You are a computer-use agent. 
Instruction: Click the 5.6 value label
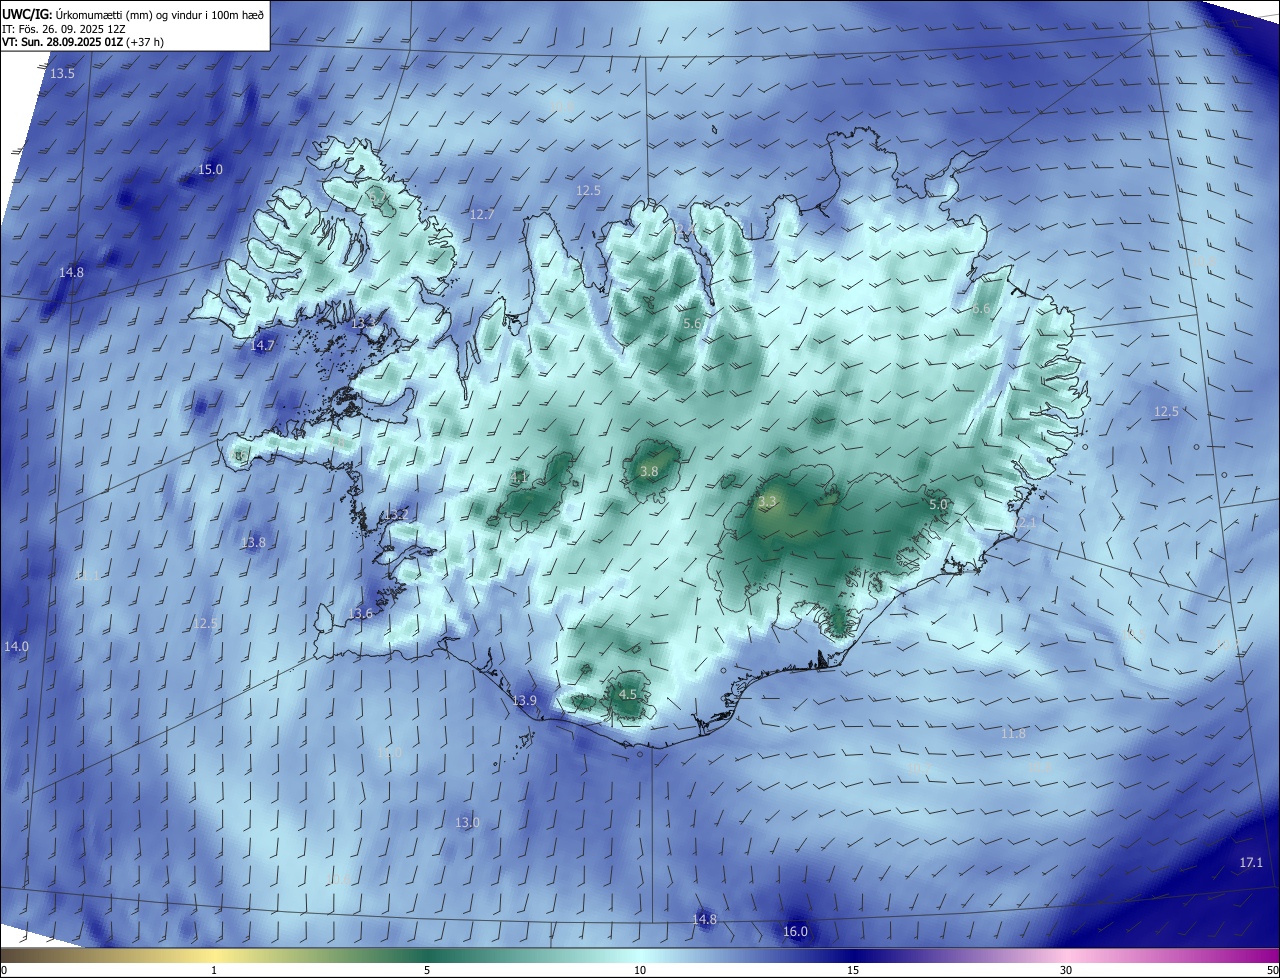(693, 324)
